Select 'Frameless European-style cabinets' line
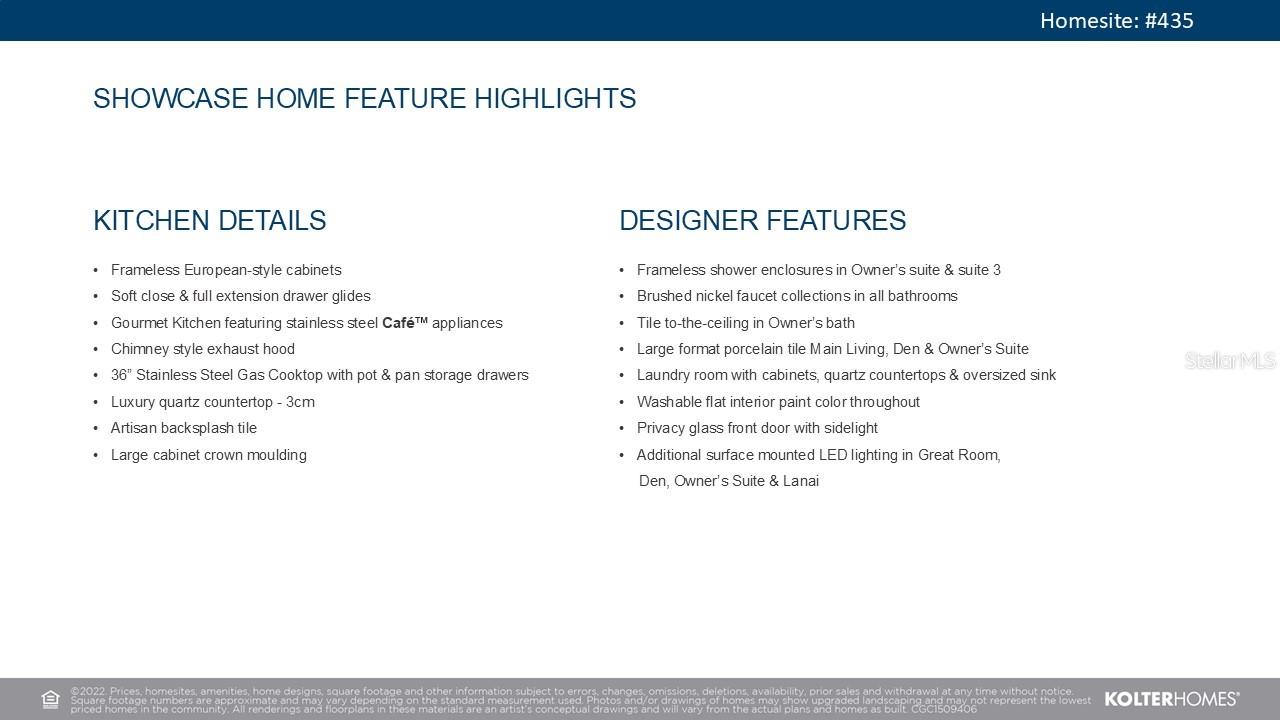 click(x=226, y=270)
